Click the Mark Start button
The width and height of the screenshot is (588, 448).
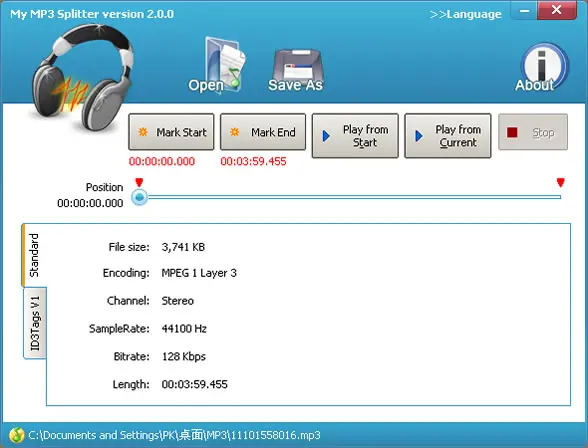tap(171, 132)
